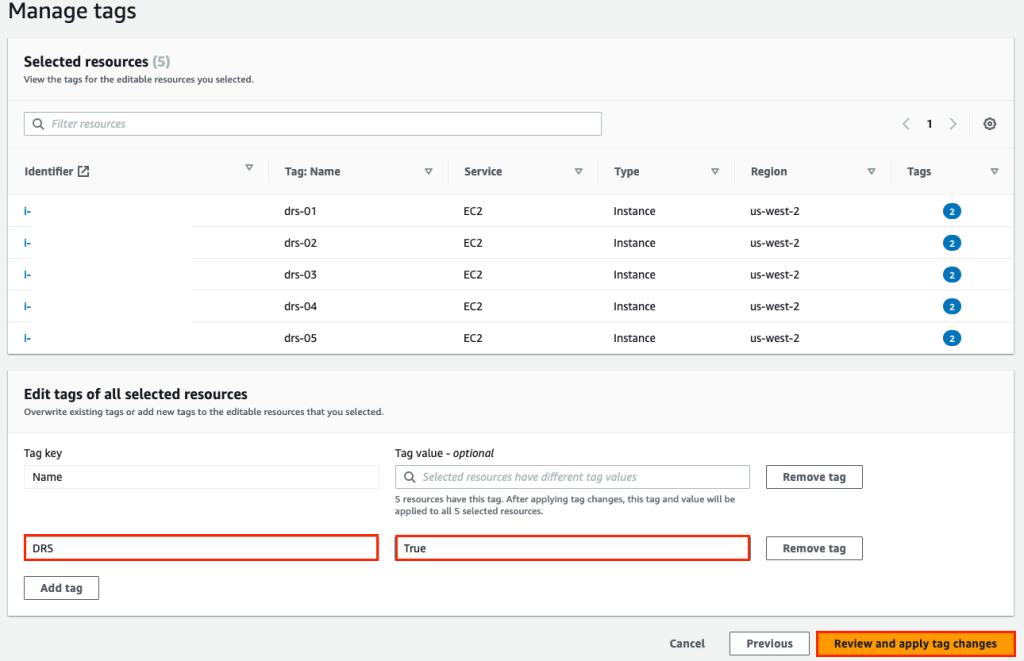Remove the DRS tag row
The height and width of the screenshot is (661, 1024).
(814, 548)
